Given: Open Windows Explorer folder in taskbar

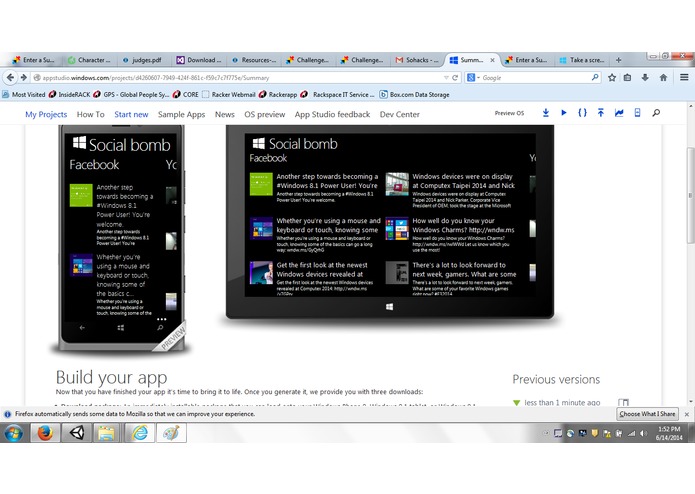Looking at the screenshot, I should pyautogui.click(x=106, y=433).
